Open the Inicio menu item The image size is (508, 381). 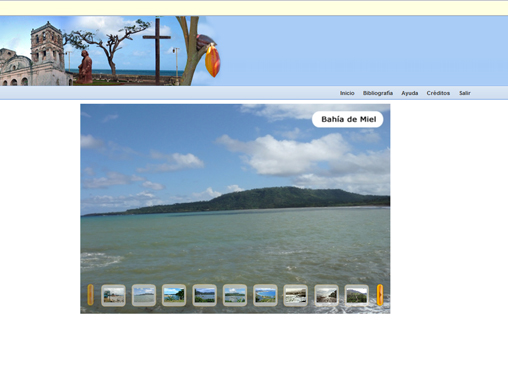click(347, 93)
